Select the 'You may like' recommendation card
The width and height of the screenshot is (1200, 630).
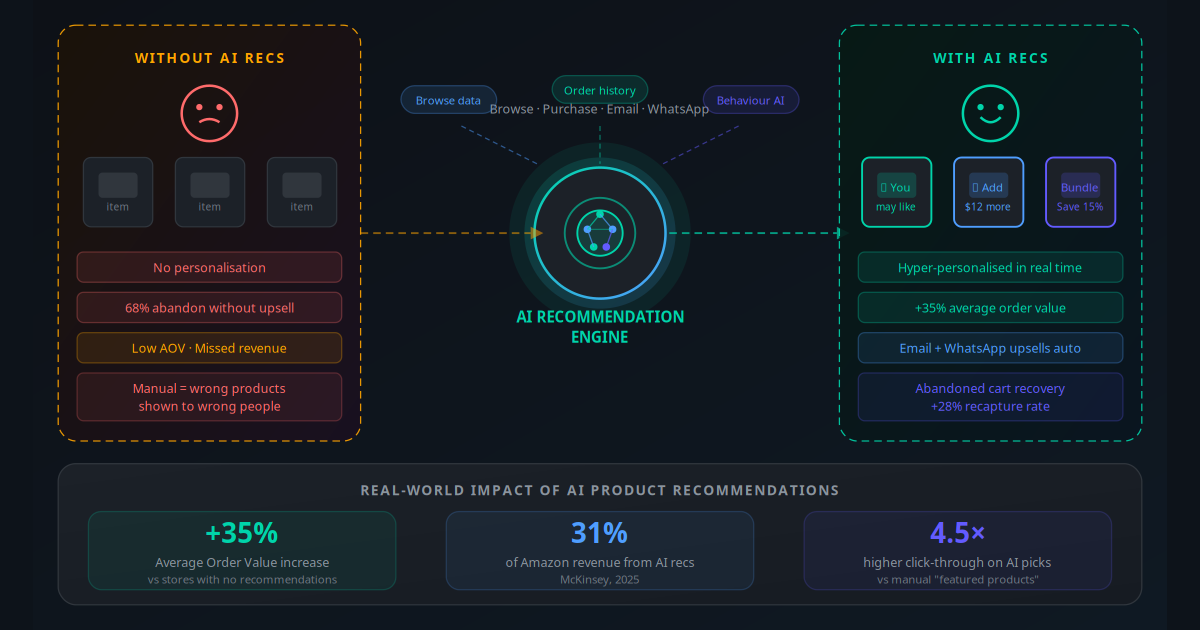[x=897, y=192]
